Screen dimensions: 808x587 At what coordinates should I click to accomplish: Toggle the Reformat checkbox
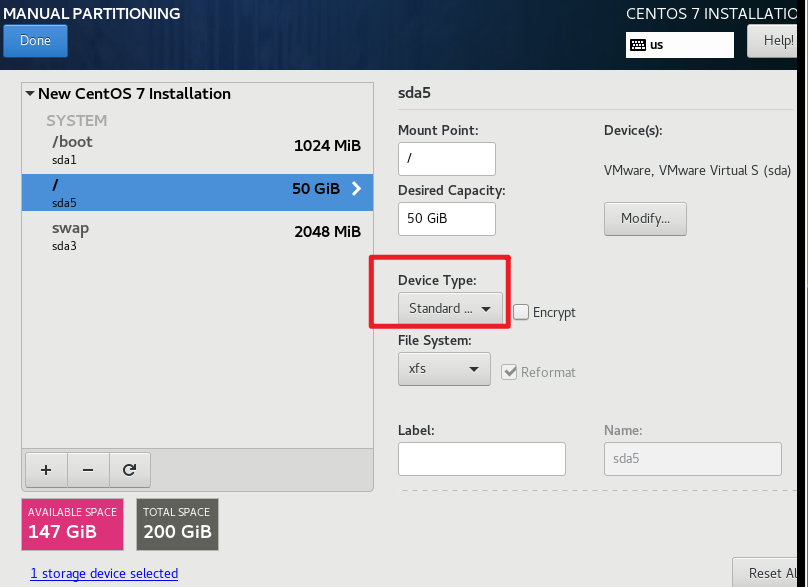(x=509, y=372)
